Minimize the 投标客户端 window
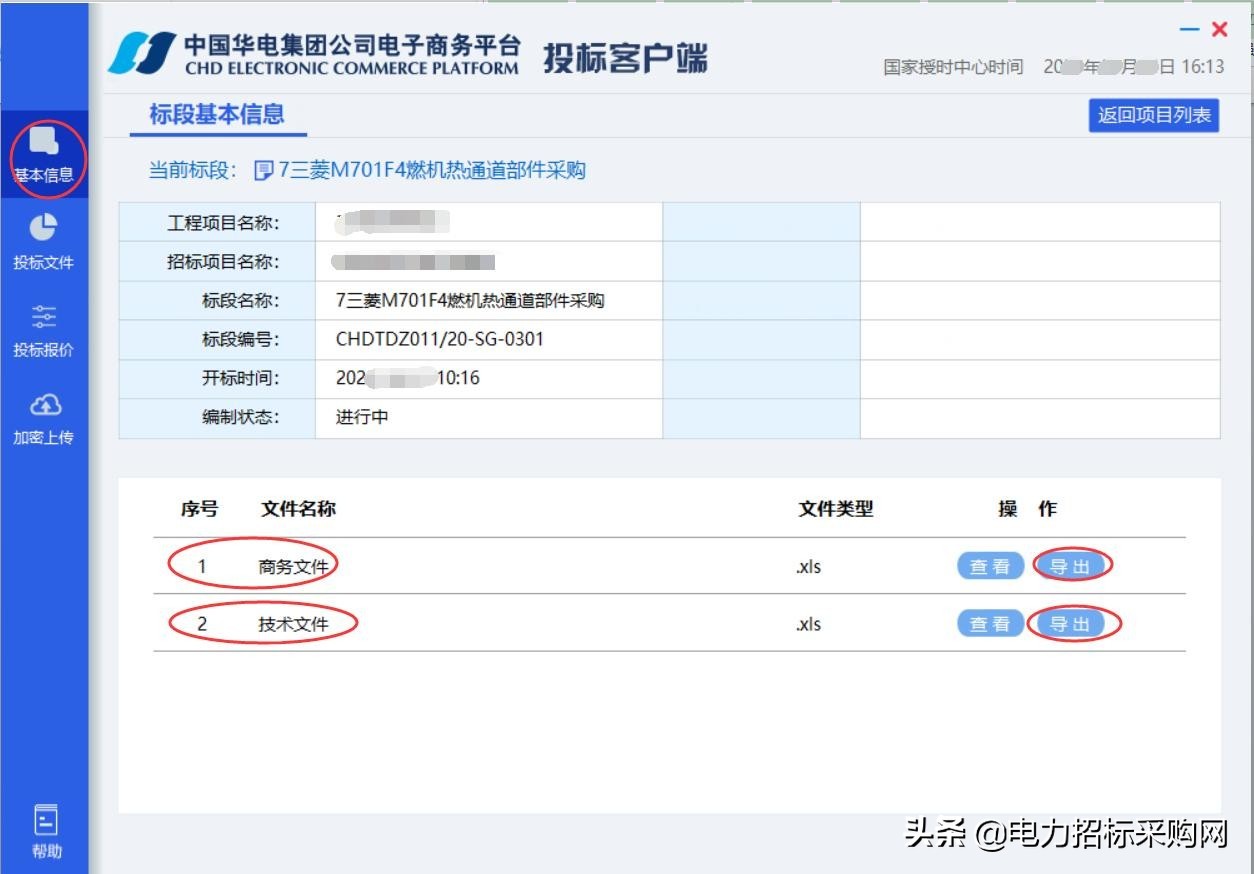The image size is (1254, 874). [x=1189, y=29]
